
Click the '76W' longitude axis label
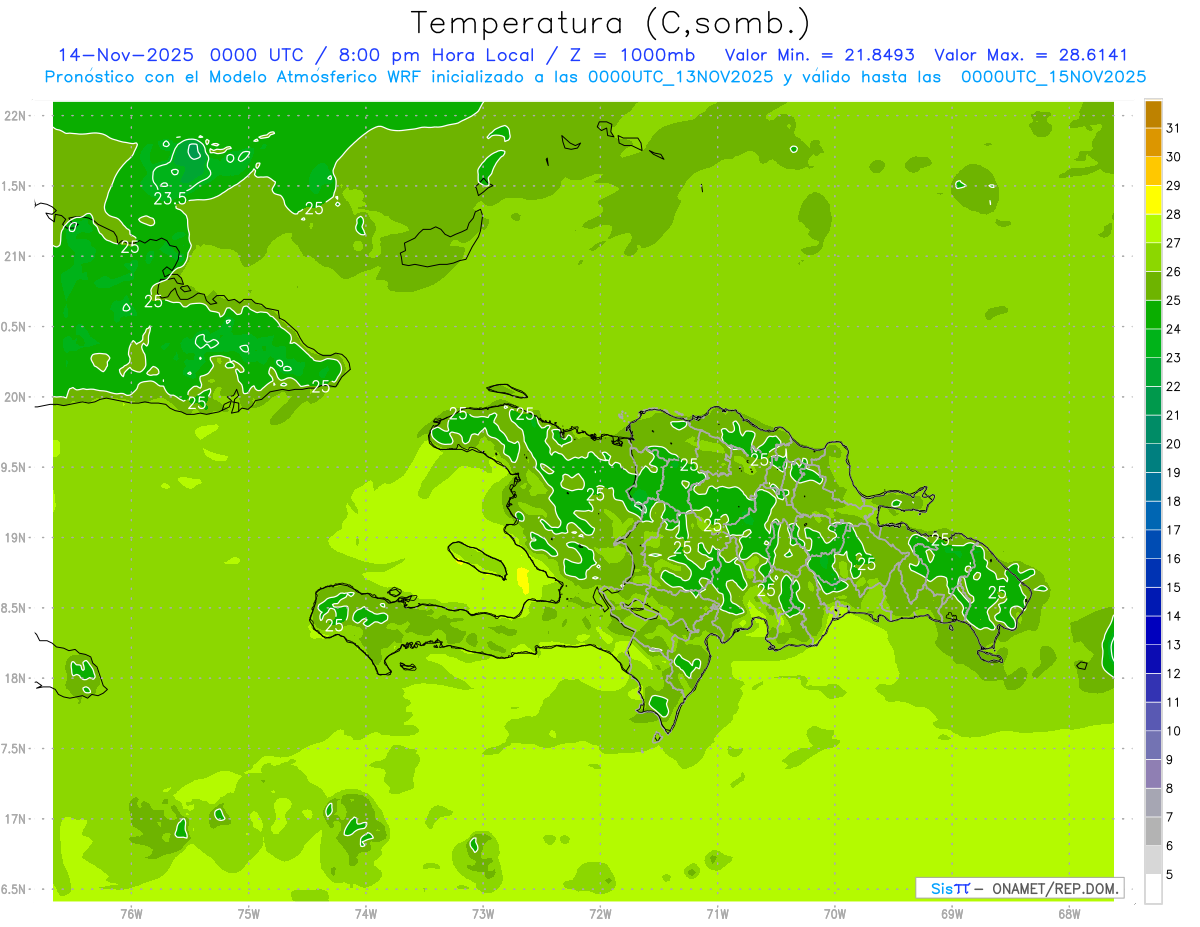pyautogui.click(x=131, y=914)
